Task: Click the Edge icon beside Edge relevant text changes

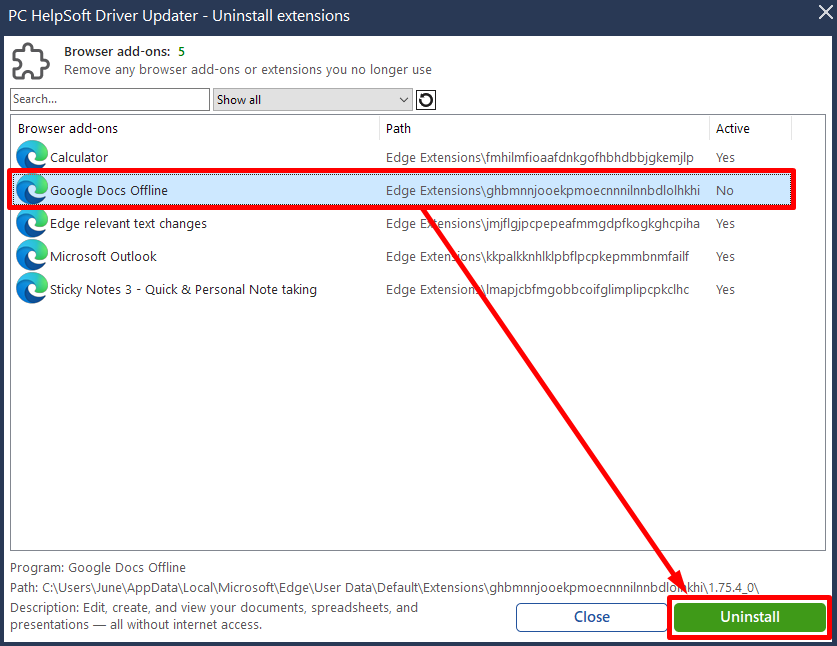Action: 32,223
